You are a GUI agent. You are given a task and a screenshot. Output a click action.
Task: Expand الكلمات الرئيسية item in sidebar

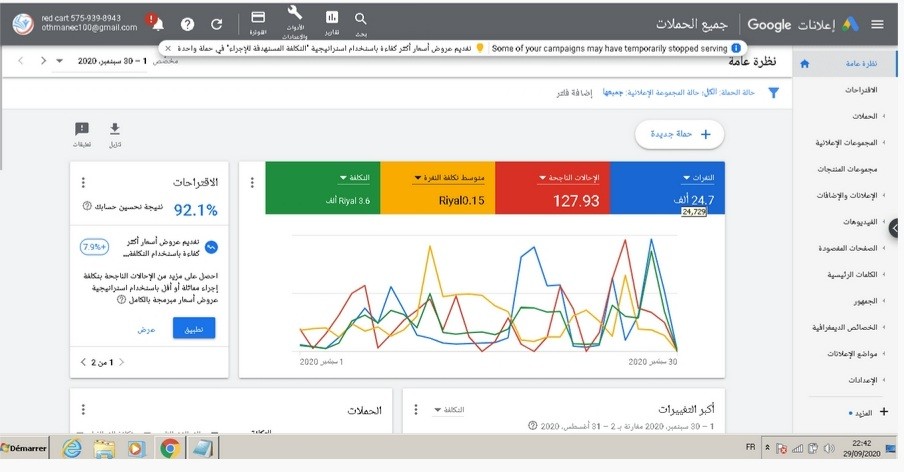pos(884,274)
